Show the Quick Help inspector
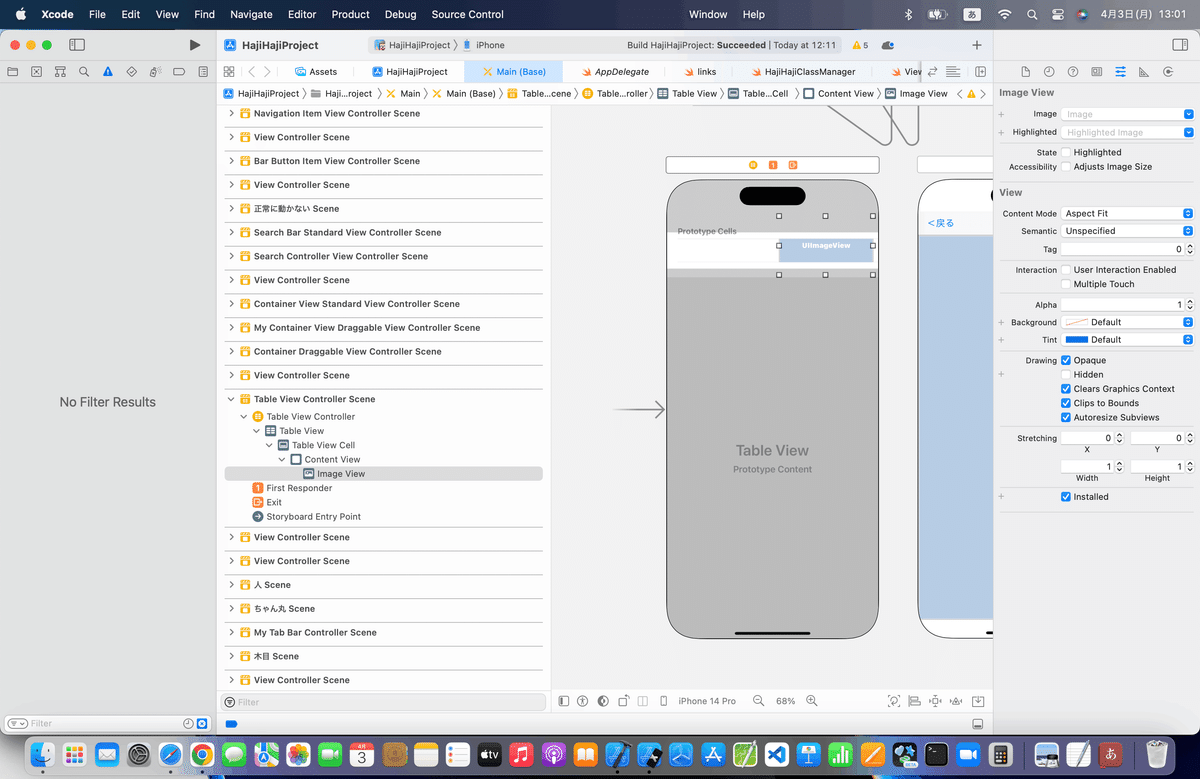 [1073, 72]
